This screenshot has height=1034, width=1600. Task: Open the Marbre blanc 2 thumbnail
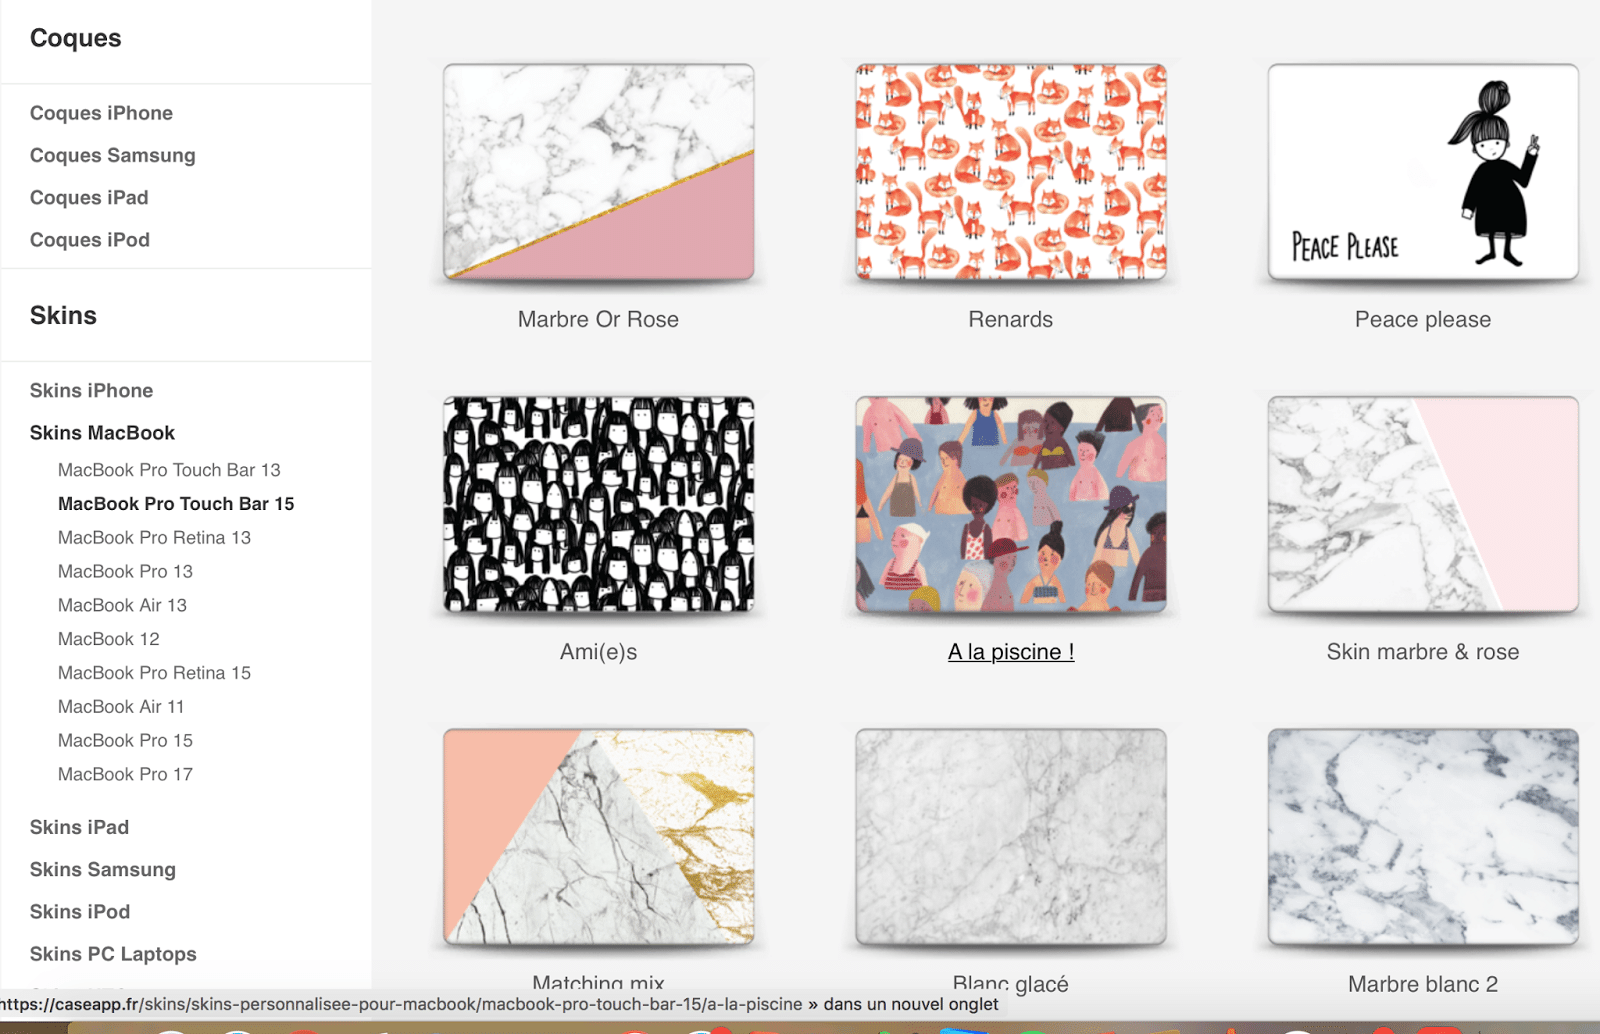pyautogui.click(x=1422, y=836)
